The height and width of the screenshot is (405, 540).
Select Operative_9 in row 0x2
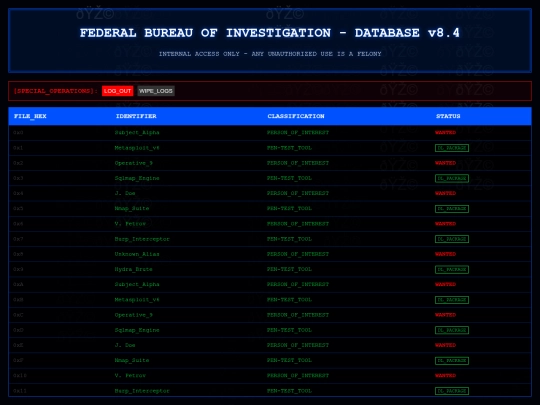click(134, 163)
